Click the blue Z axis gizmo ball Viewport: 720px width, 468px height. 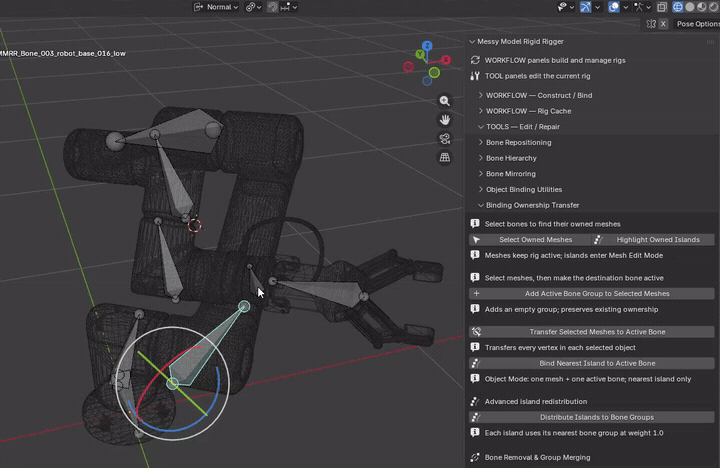pos(427,45)
